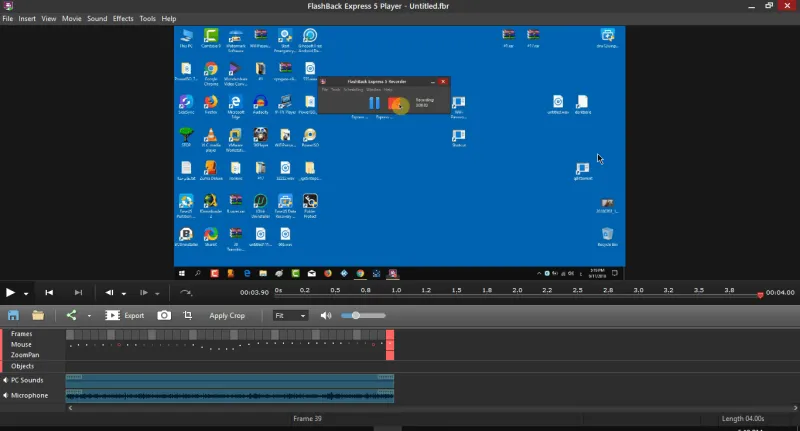Mute the PC Sounds track
This screenshot has height=431, width=800.
(x=5, y=380)
